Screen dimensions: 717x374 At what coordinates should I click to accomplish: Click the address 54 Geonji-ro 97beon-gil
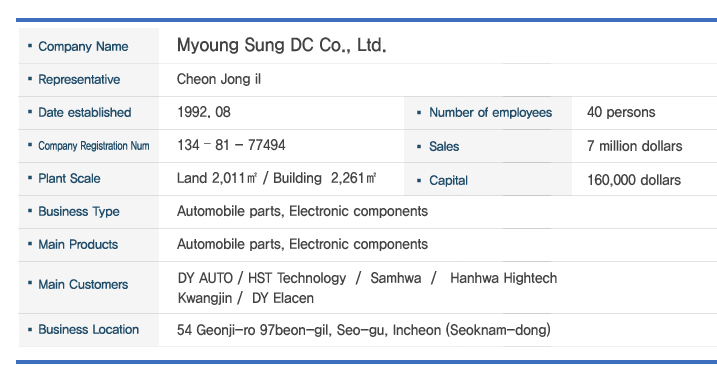(x=254, y=330)
